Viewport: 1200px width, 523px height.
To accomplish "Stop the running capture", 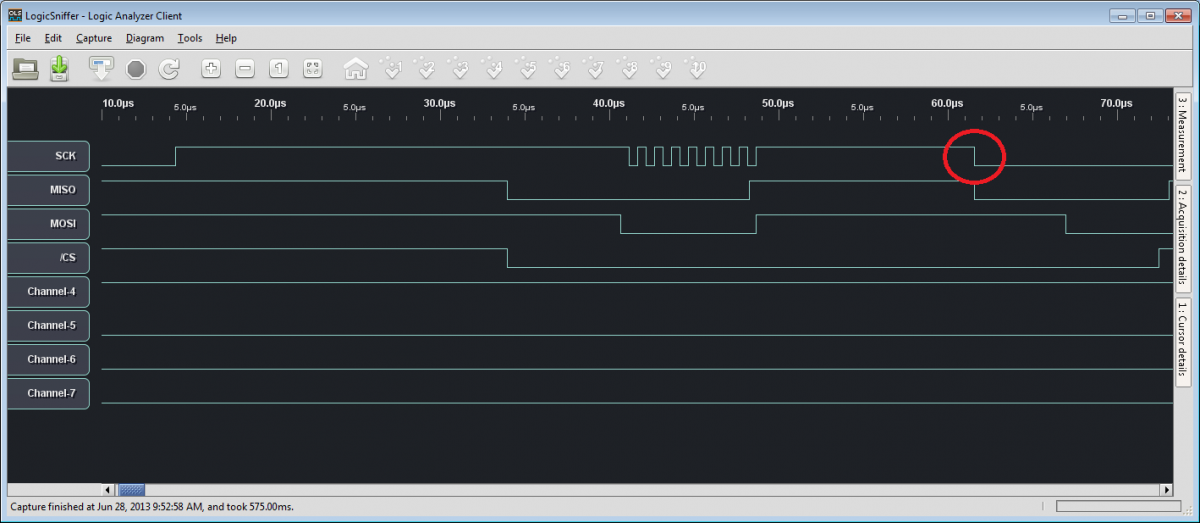I will click(136, 69).
